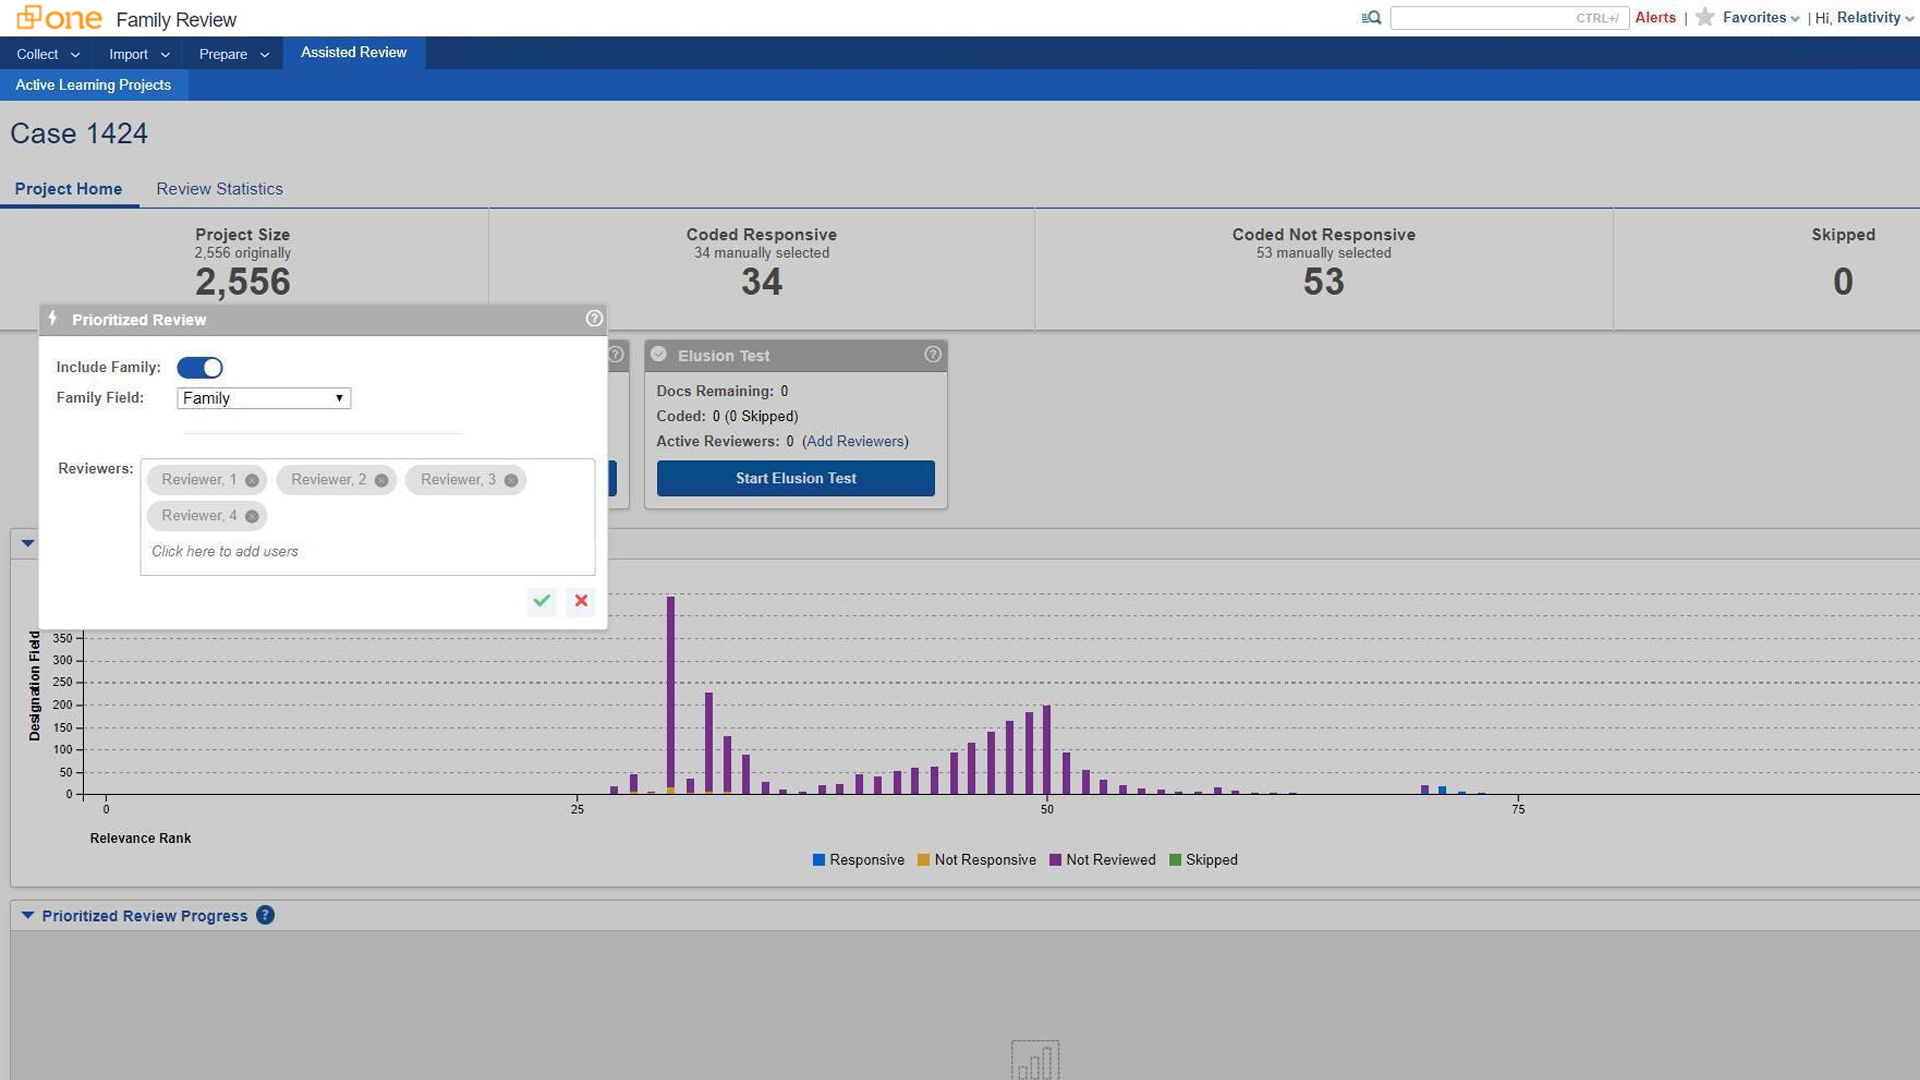Toggle the Not Reviewed legend item
The image size is (1920, 1080).
pyautogui.click(x=1102, y=860)
